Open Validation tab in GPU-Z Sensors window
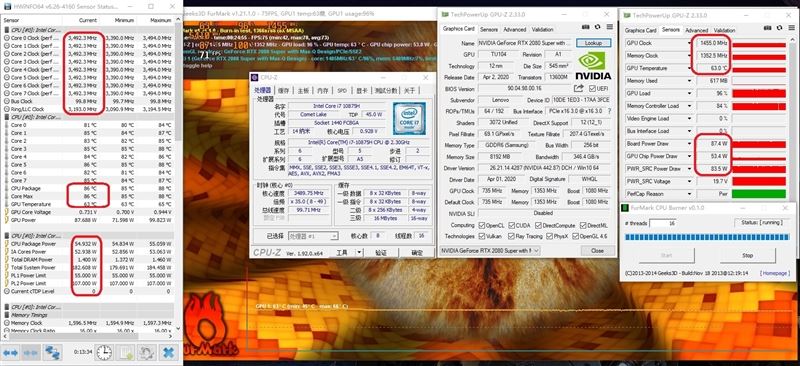 724,31
